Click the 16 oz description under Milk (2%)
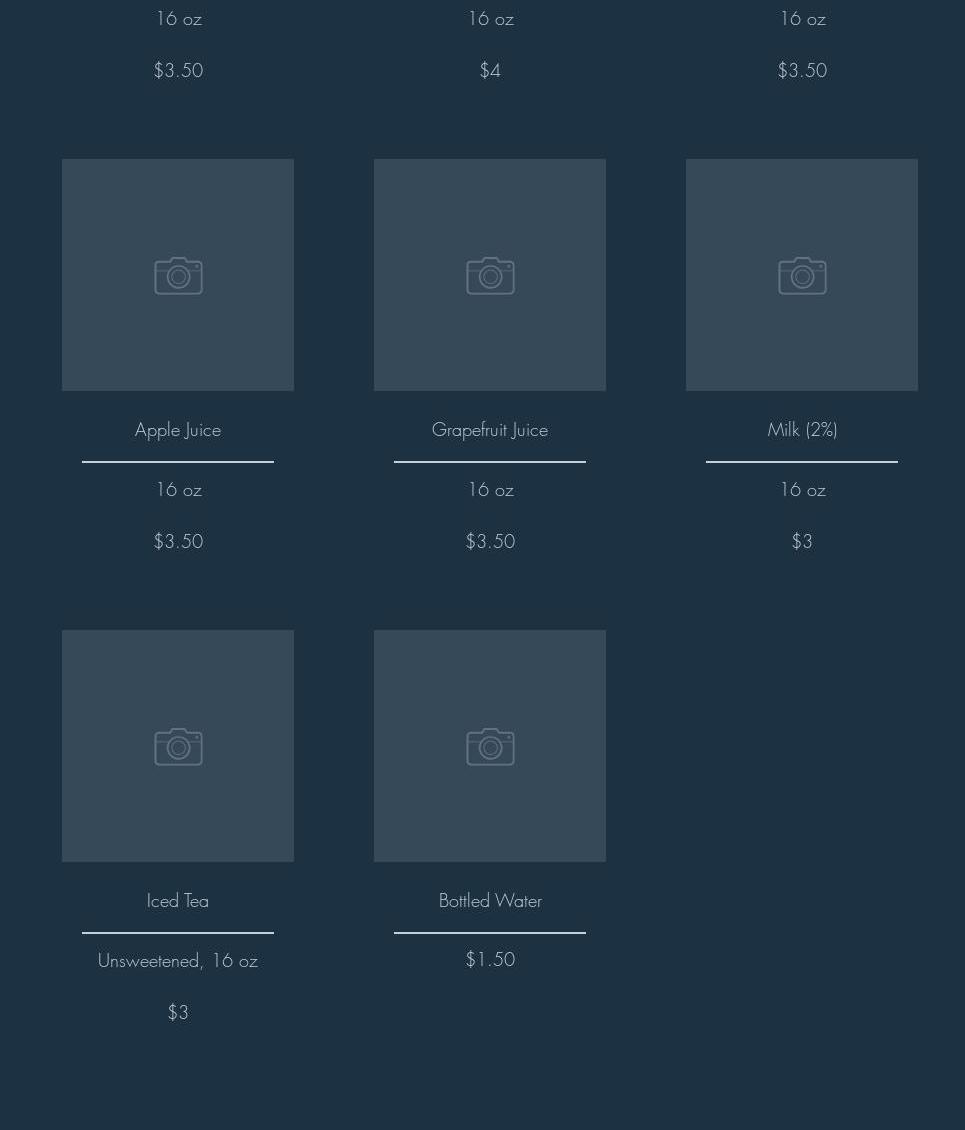Image resolution: width=965 pixels, height=1130 pixels. (x=802, y=490)
